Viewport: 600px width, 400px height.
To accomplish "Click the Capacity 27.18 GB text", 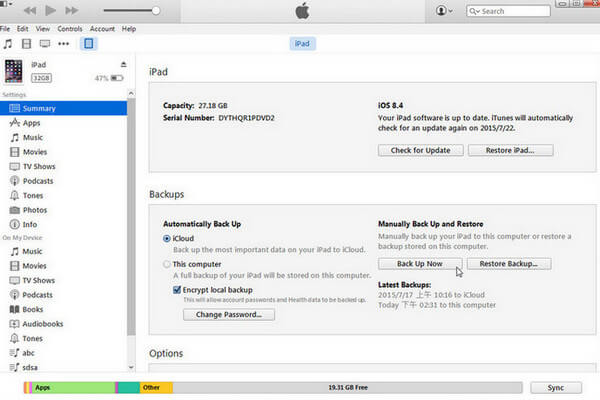I will tap(195, 106).
